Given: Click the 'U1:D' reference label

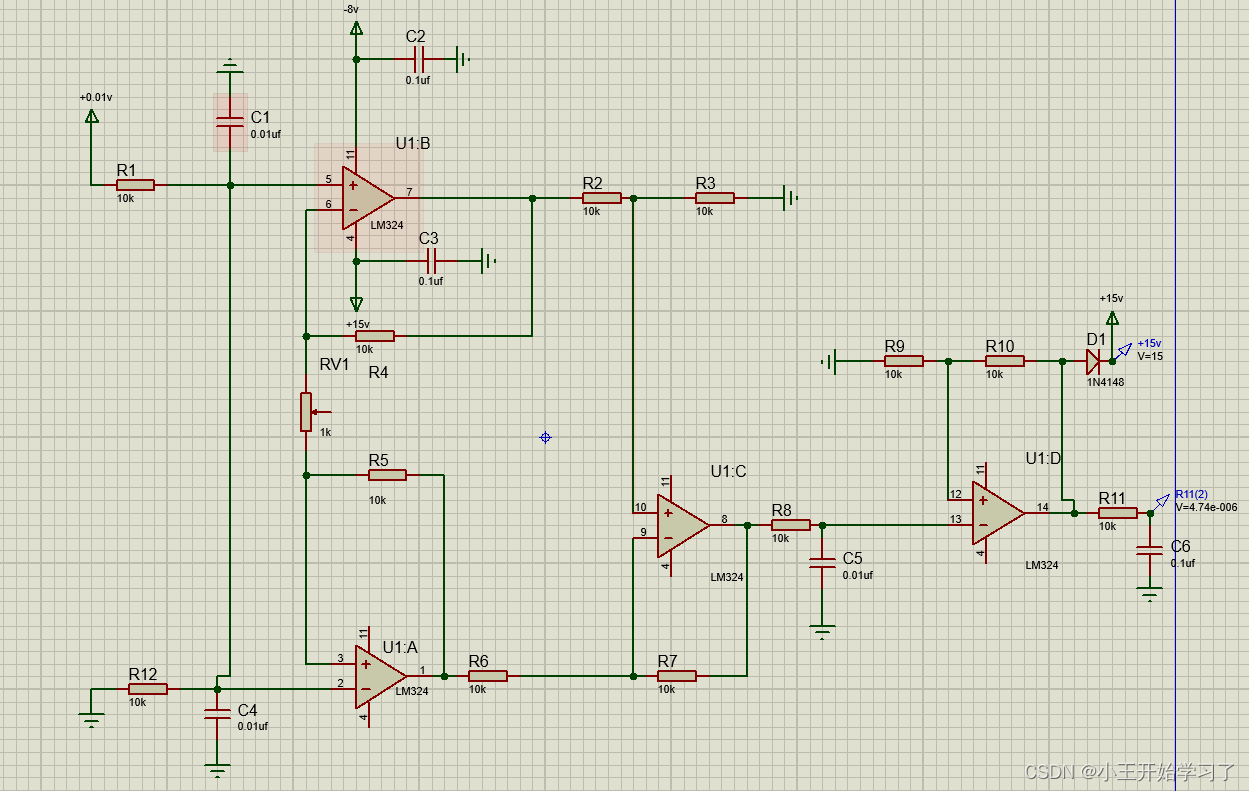Looking at the screenshot, I should pyautogui.click(x=1043, y=458).
